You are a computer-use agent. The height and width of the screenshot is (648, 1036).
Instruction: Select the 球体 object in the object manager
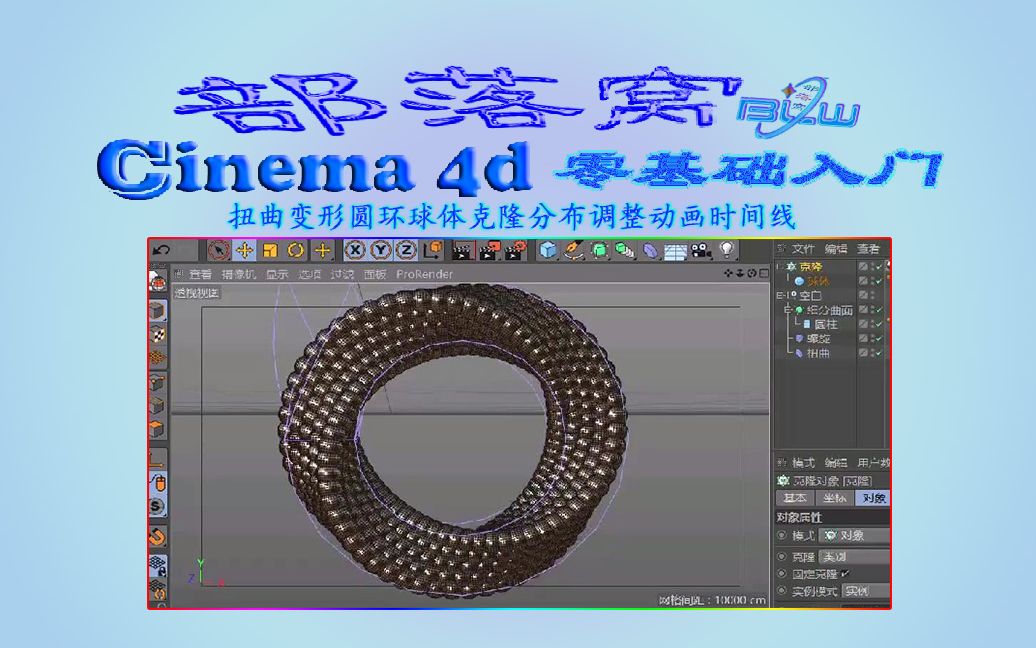pos(816,281)
